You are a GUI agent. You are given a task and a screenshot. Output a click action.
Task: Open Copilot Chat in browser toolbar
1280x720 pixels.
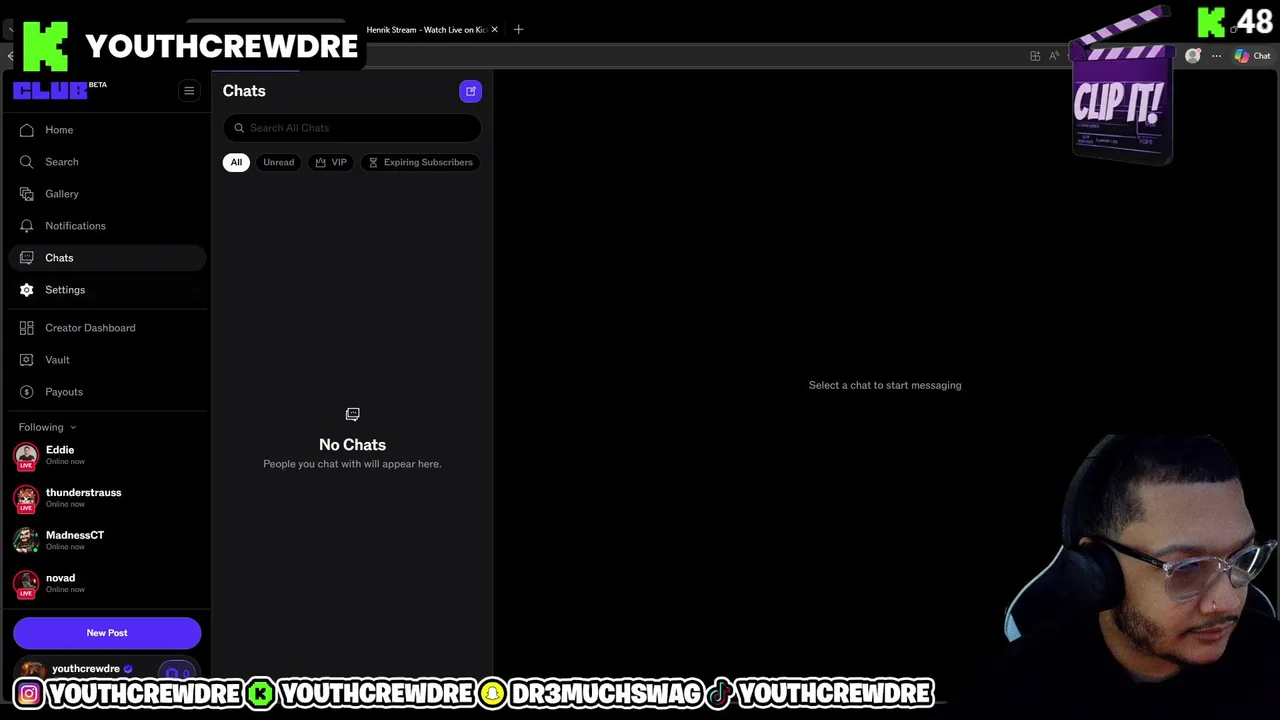(1253, 56)
